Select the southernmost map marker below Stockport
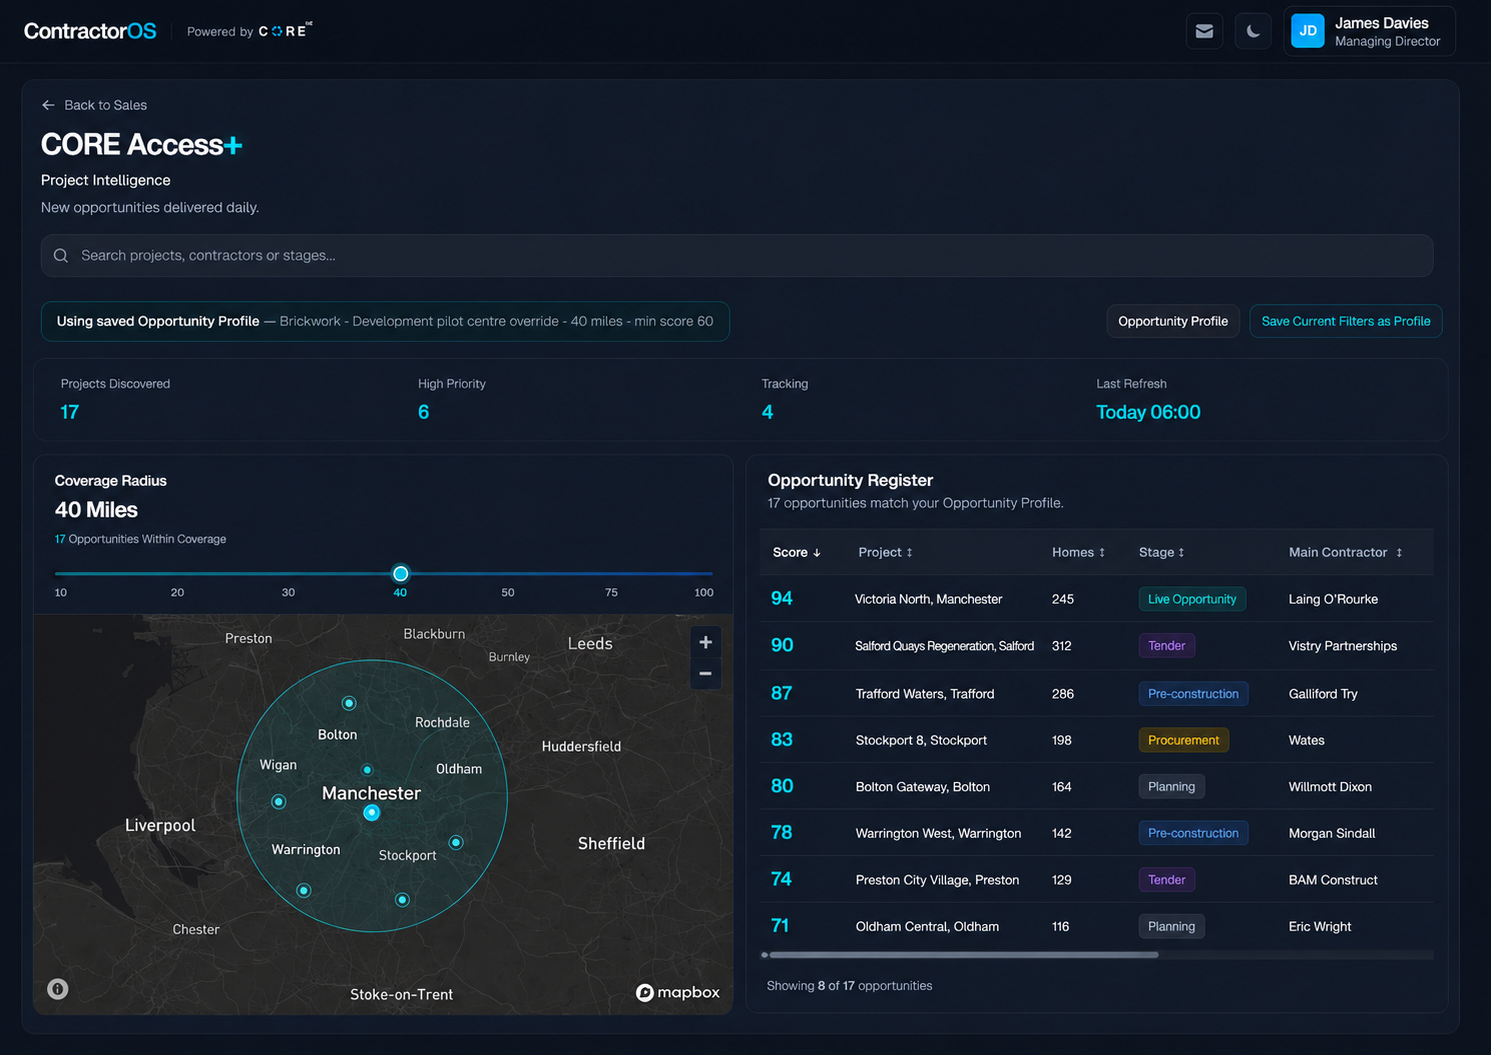The height and width of the screenshot is (1055, 1491). click(402, 900)
